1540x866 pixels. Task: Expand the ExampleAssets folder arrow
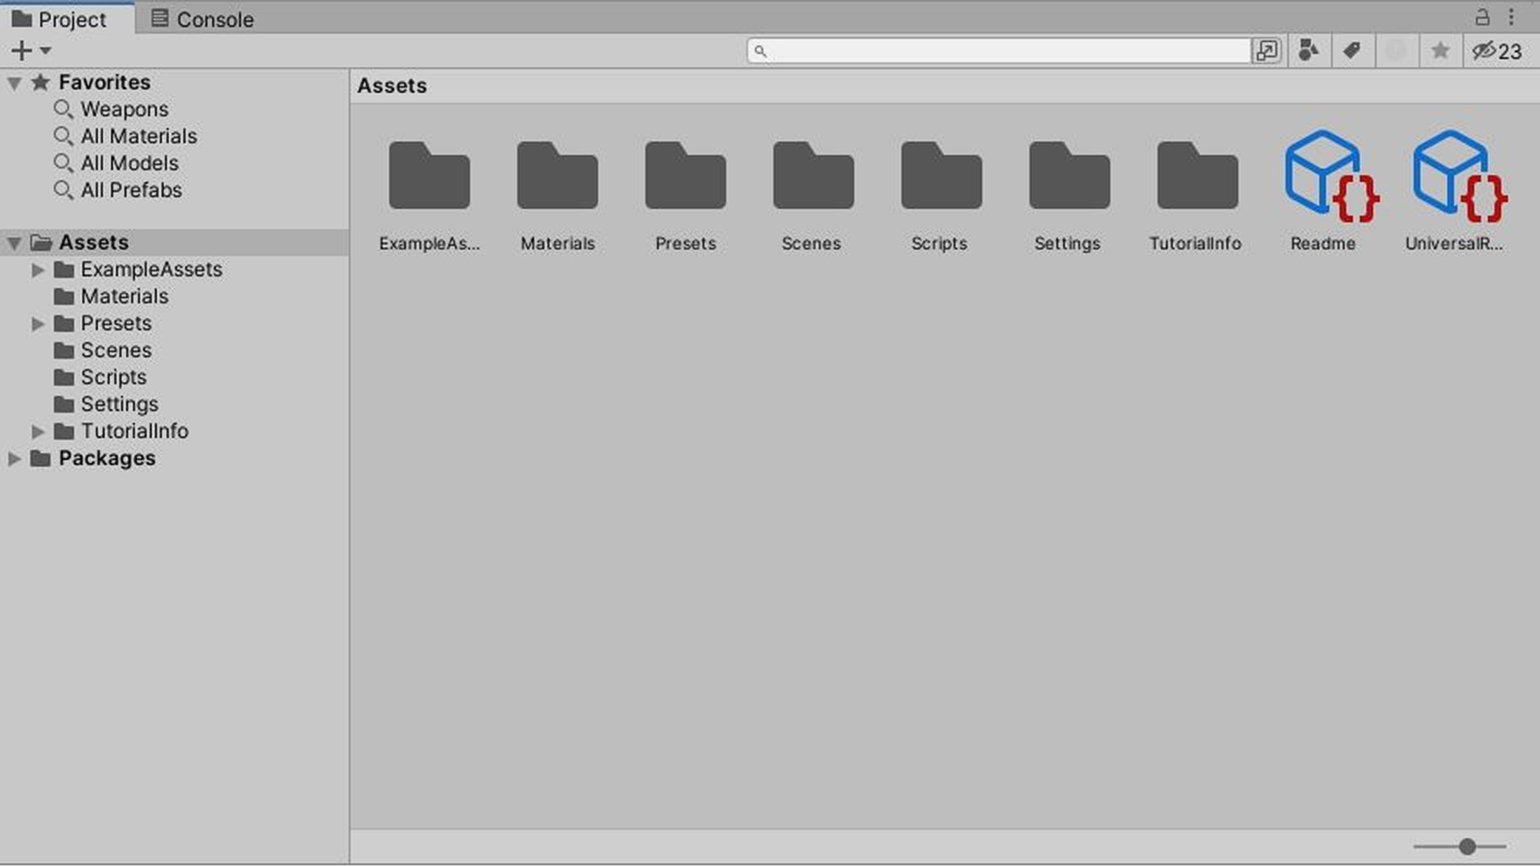click(38, 270)
